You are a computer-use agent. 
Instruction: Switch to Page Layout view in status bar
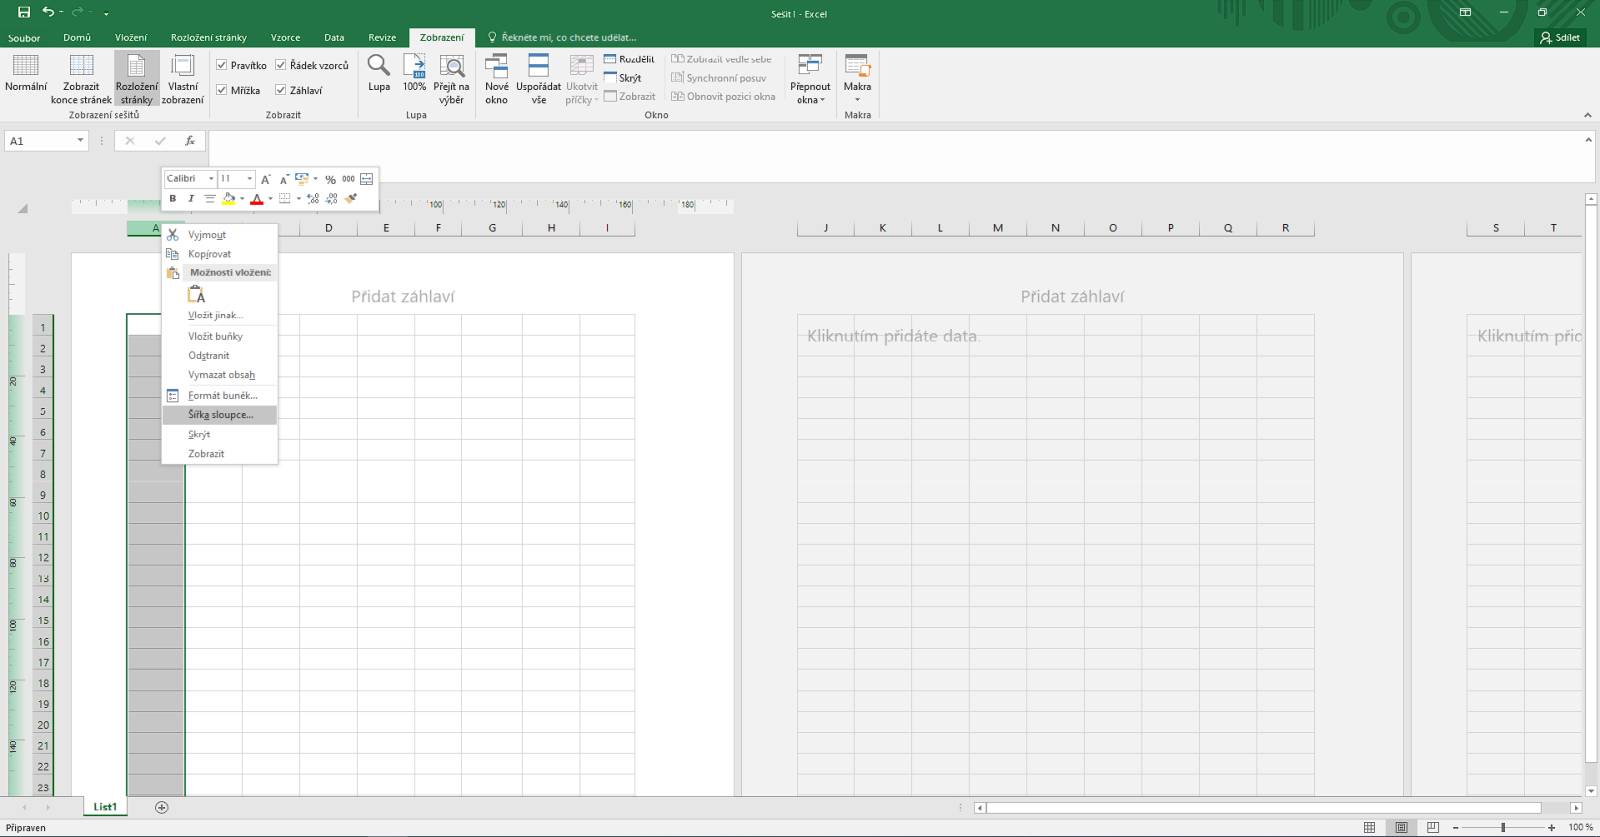[x=1402, y=827]
